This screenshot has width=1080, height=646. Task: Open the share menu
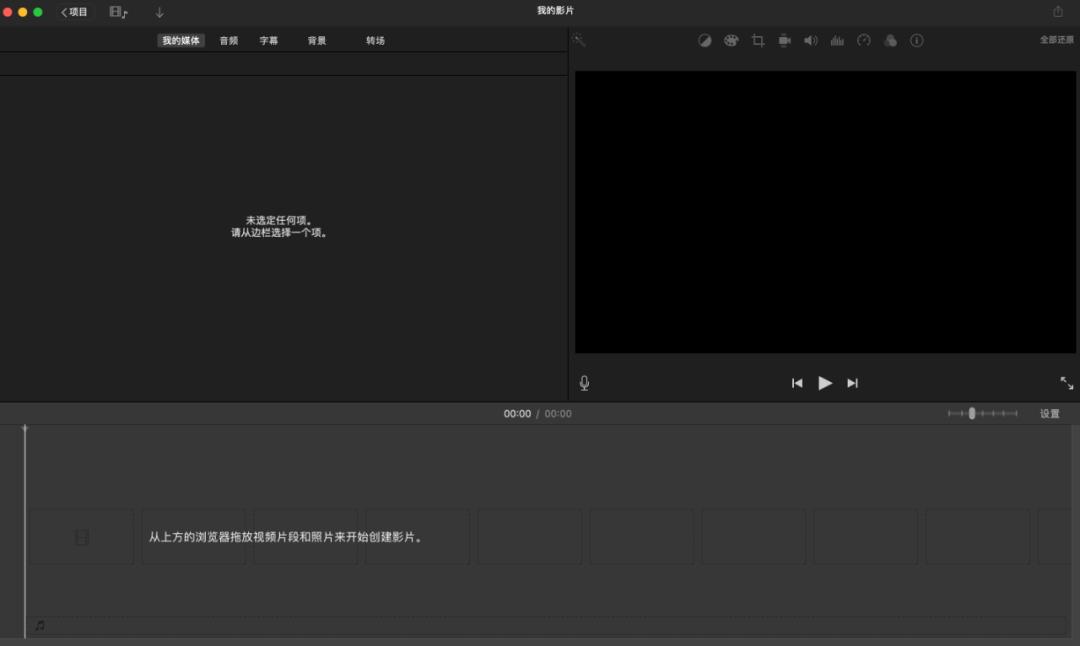1058,11
